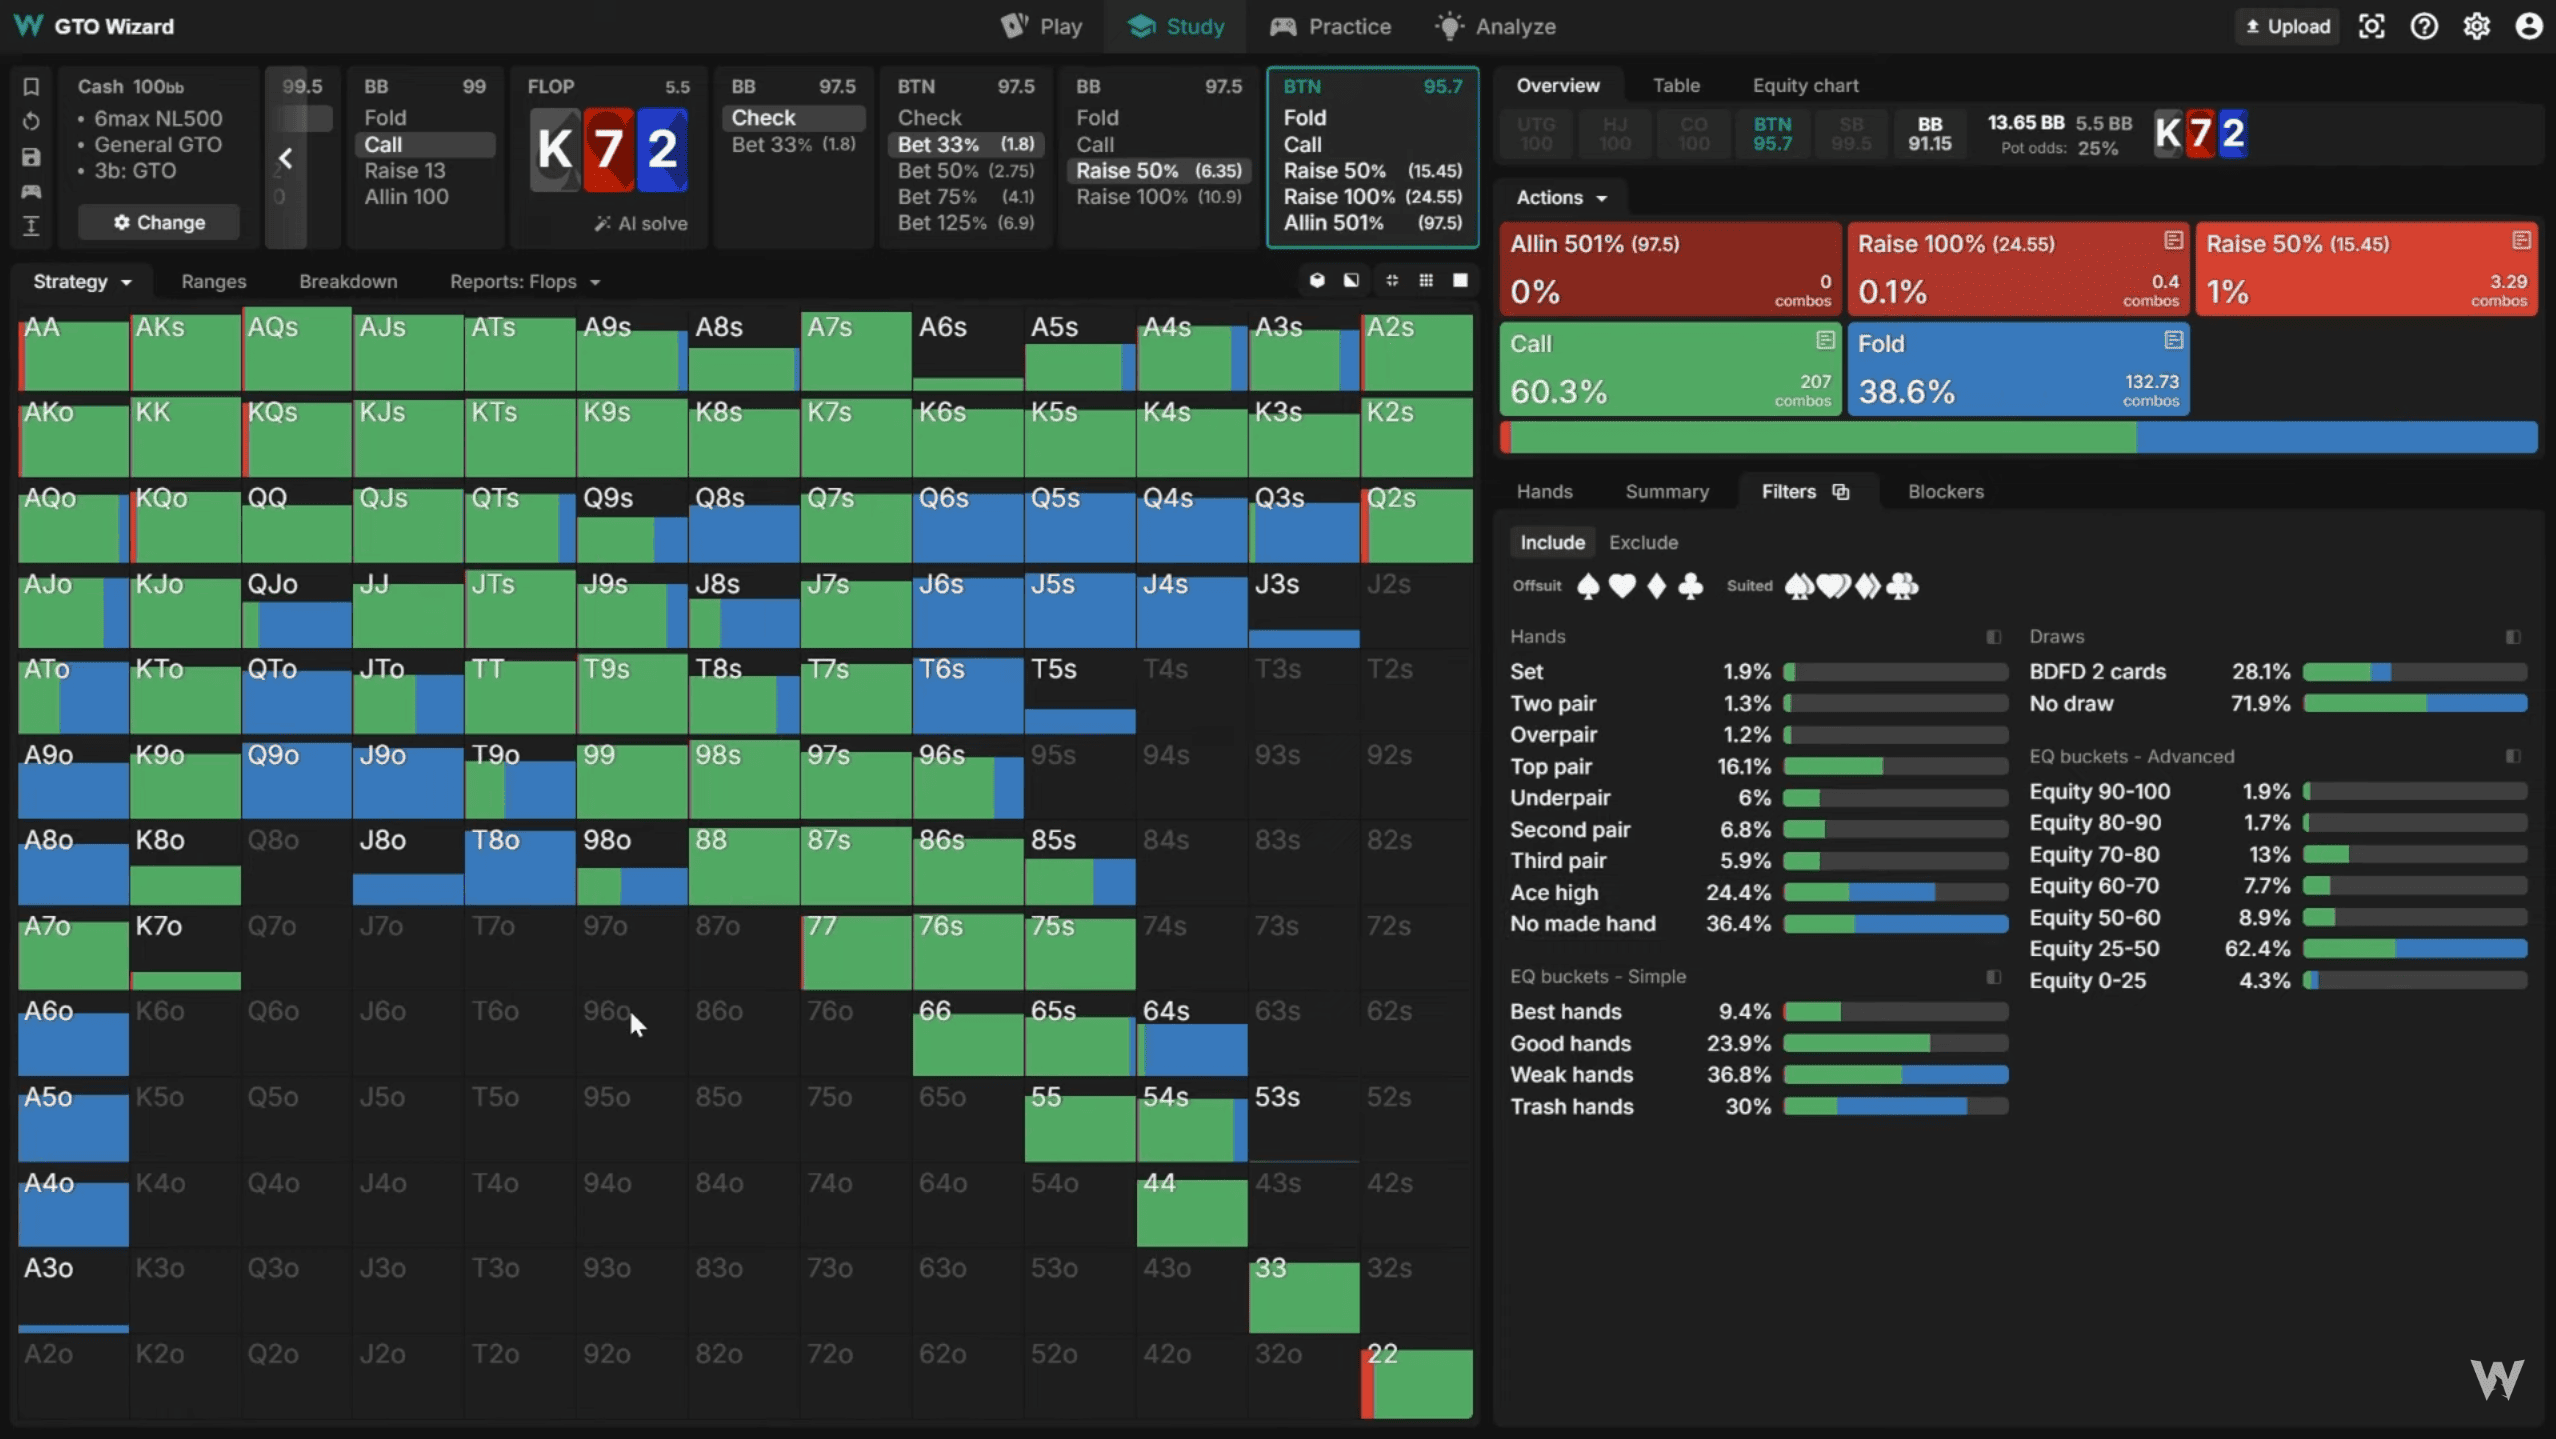The image size is (2556, 1439).
Task: Click the offsuit heart suit filter icon
Action: pos(1622,586)
